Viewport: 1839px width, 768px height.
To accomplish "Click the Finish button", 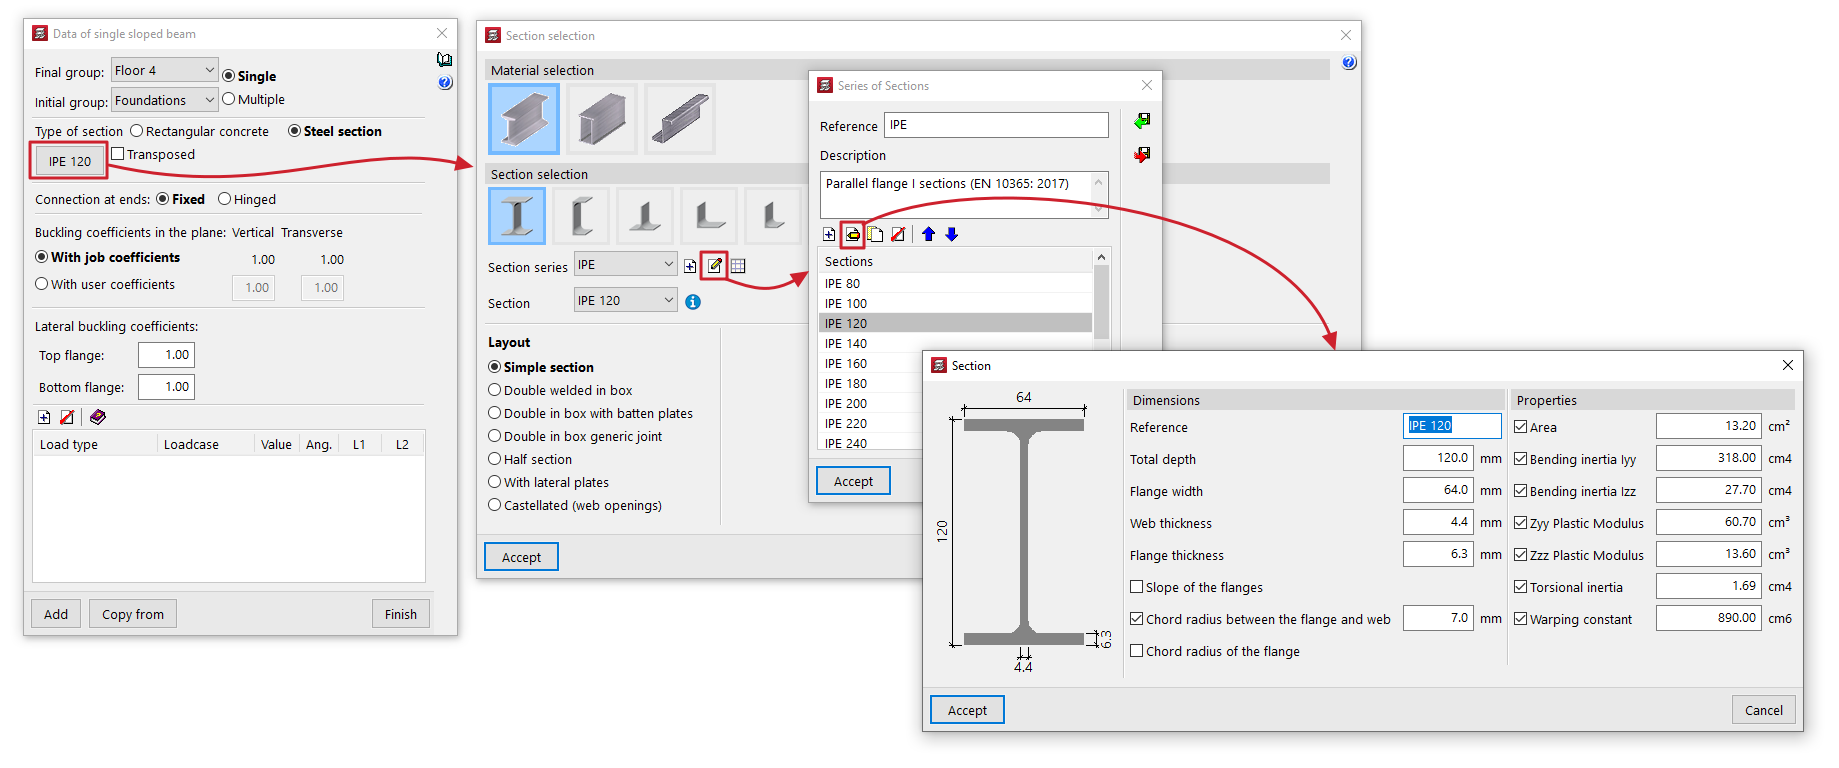I will tap(401, 614).
